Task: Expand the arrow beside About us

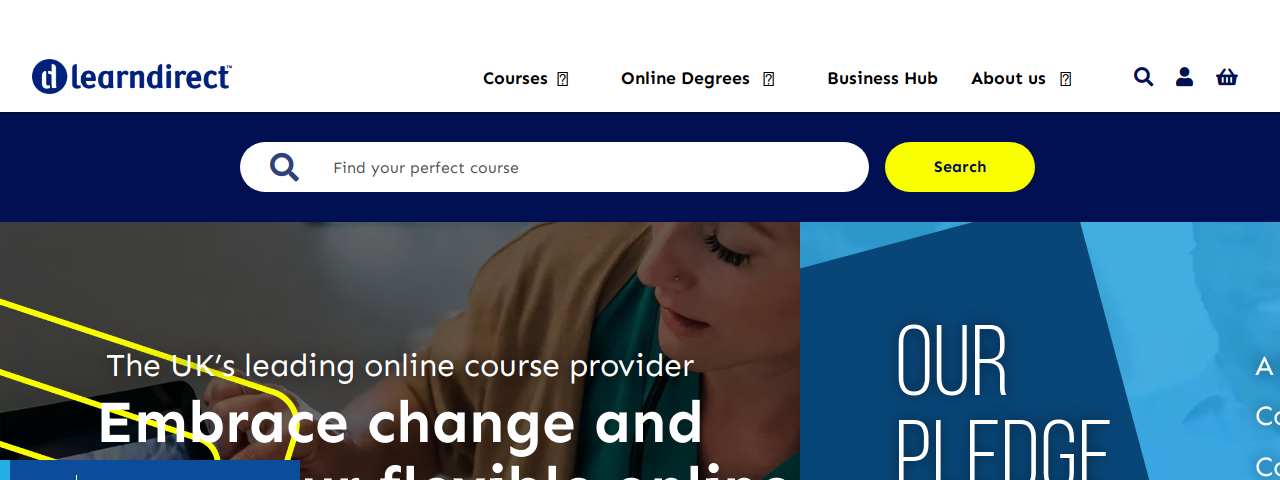Action: tap(1066, 79)
